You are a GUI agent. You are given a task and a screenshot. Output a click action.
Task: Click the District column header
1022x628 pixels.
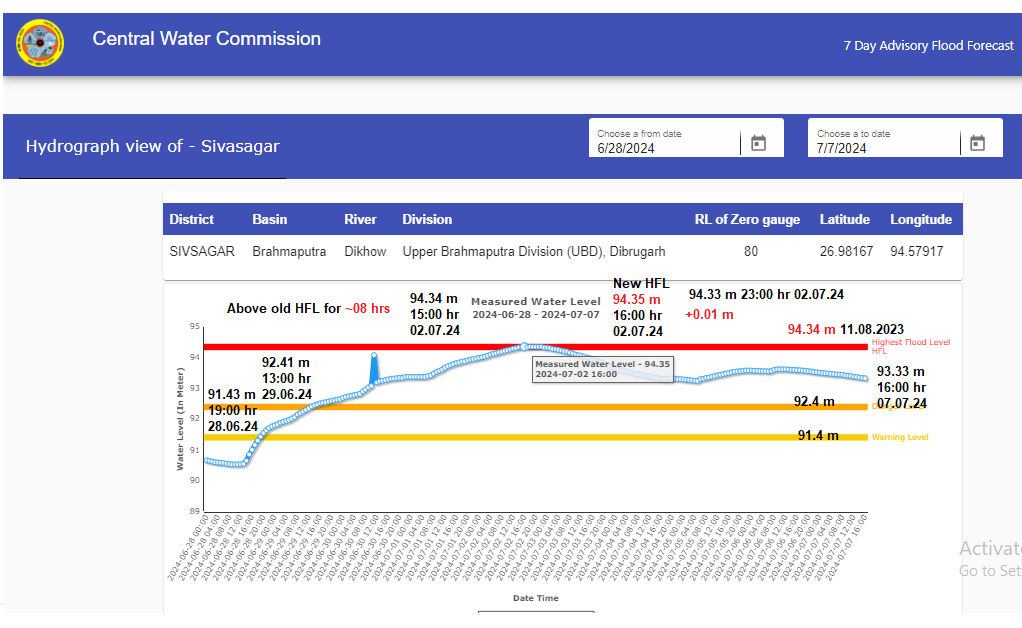192,219
